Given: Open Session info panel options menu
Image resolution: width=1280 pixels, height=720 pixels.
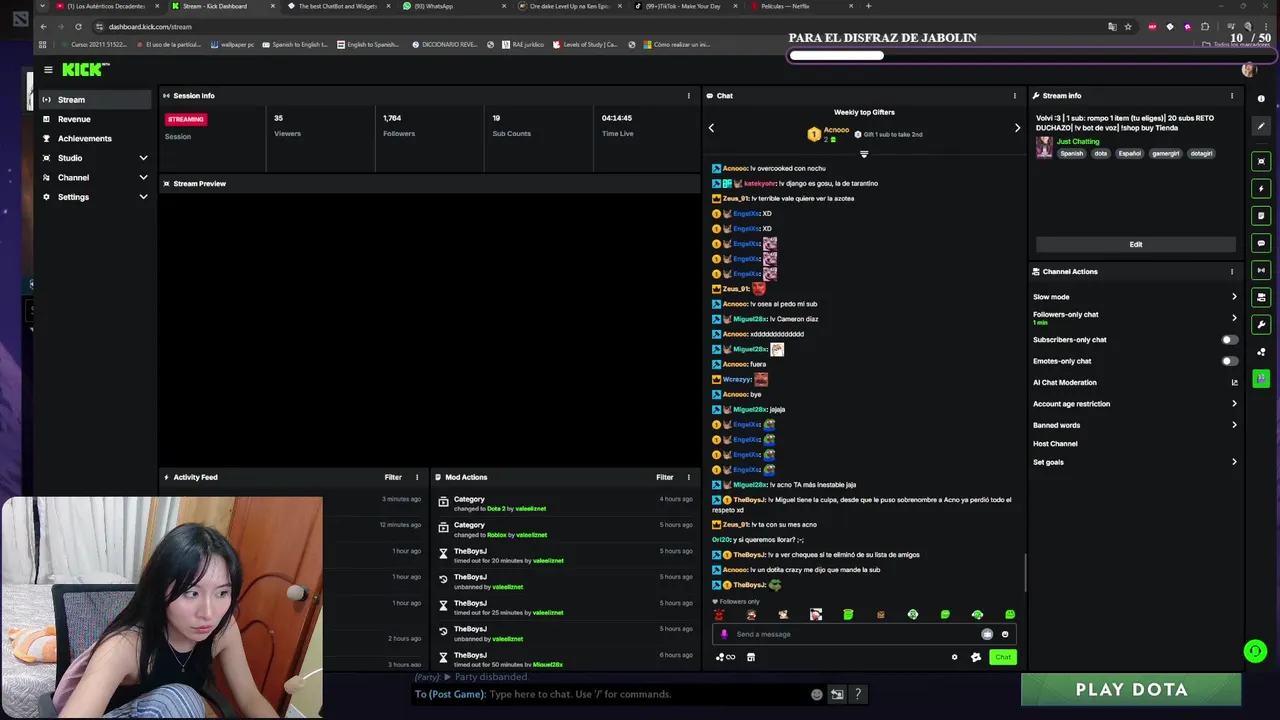Looking at the screenshot, I should tap(688, 96).
